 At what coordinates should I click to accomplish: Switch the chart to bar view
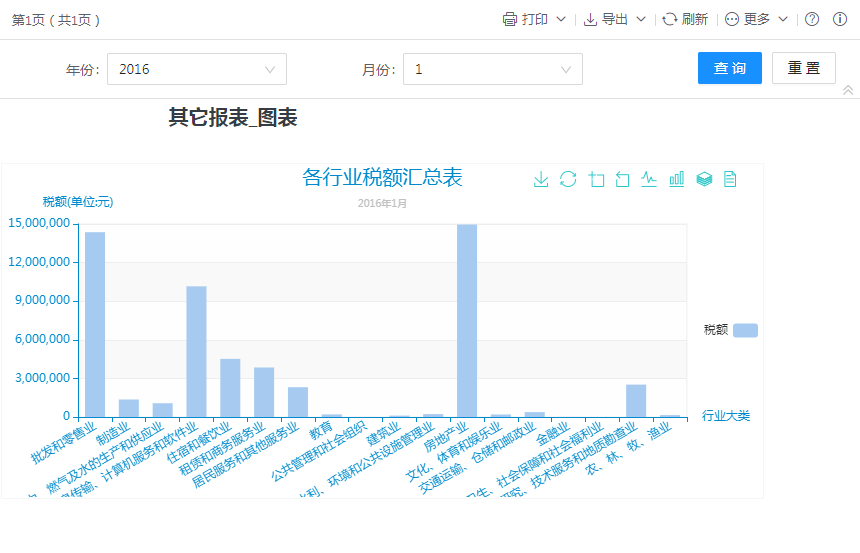click(x=677, y=179)
